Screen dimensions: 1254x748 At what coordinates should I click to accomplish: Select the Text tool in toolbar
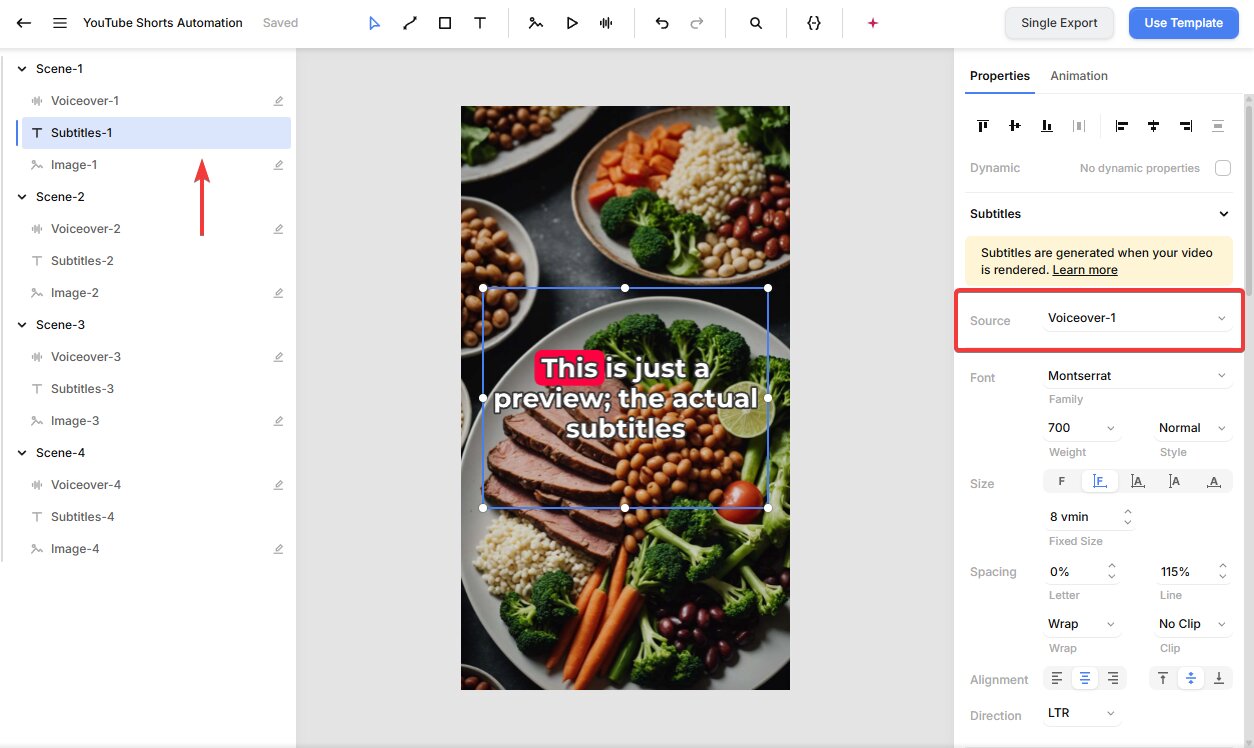(480, 23)
